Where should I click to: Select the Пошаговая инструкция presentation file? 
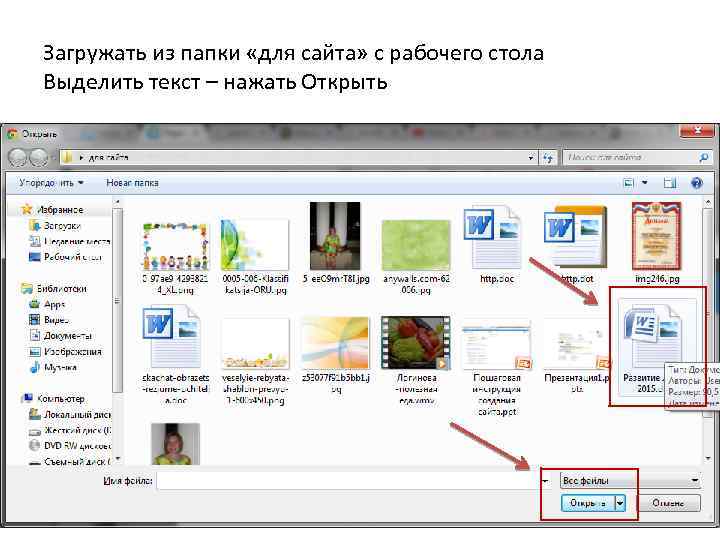pos(496,367)
